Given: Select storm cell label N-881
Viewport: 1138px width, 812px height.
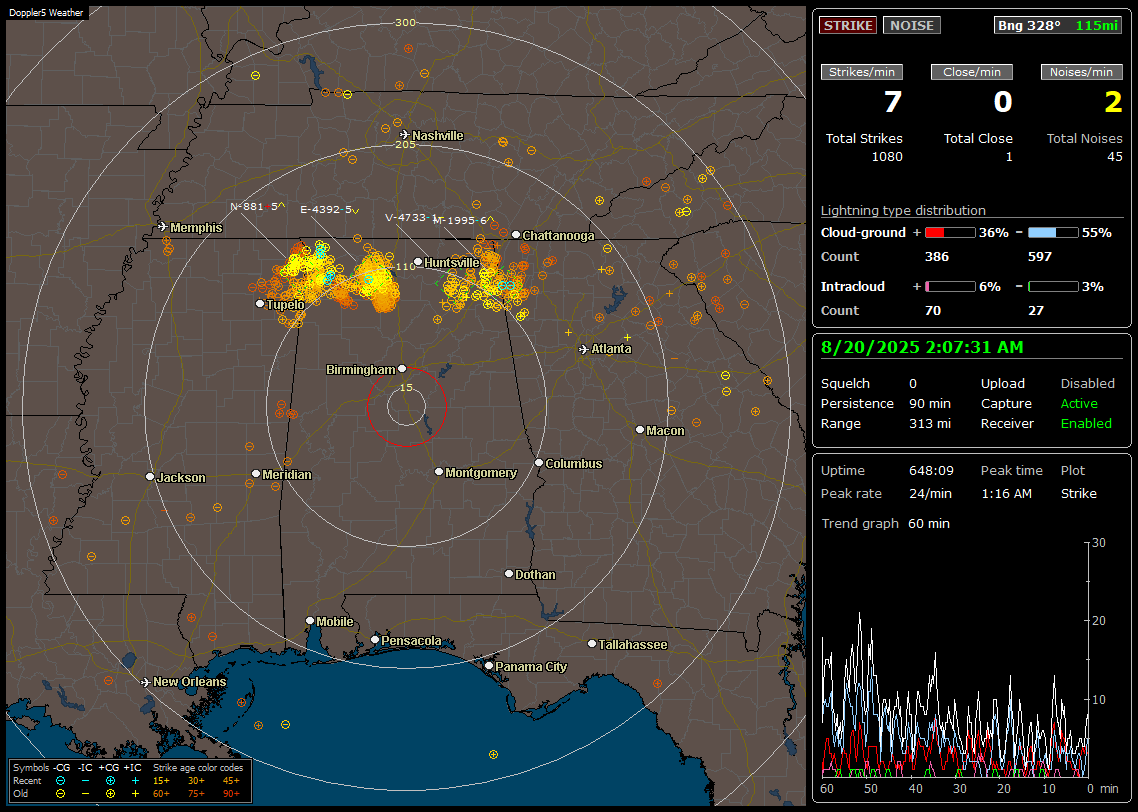Looking at the screenshot, I should (258, 207).
